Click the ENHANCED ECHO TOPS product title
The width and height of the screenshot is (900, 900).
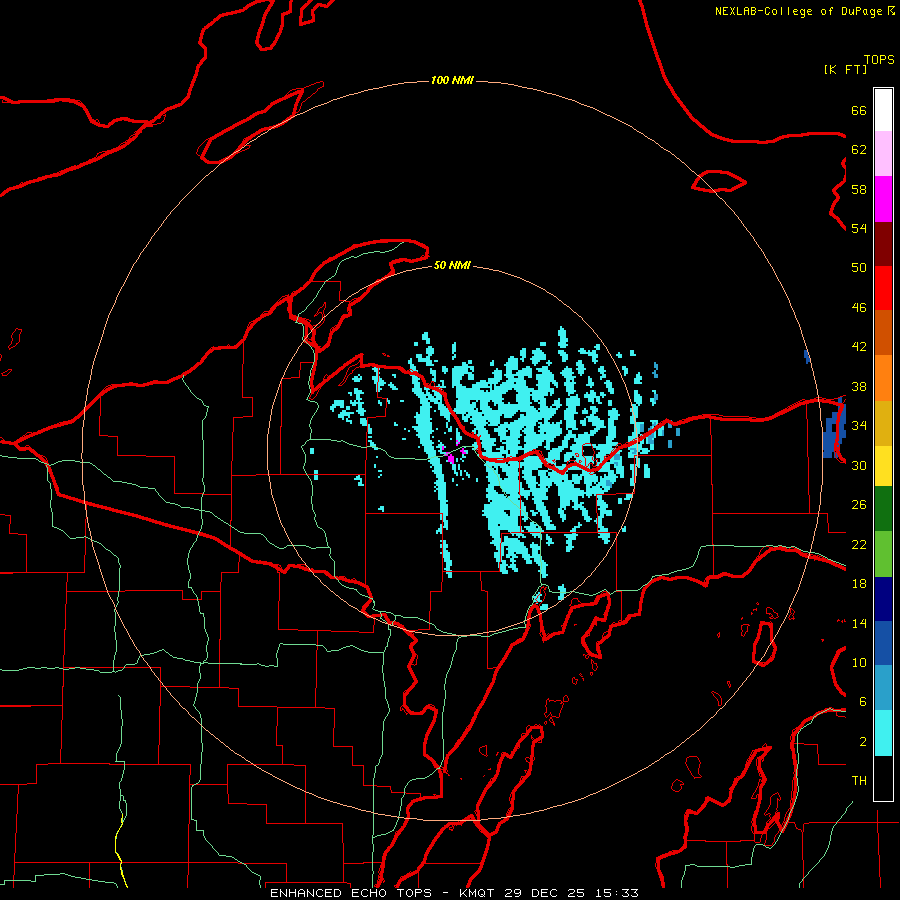pyautogui.click(x=351, y=893)
